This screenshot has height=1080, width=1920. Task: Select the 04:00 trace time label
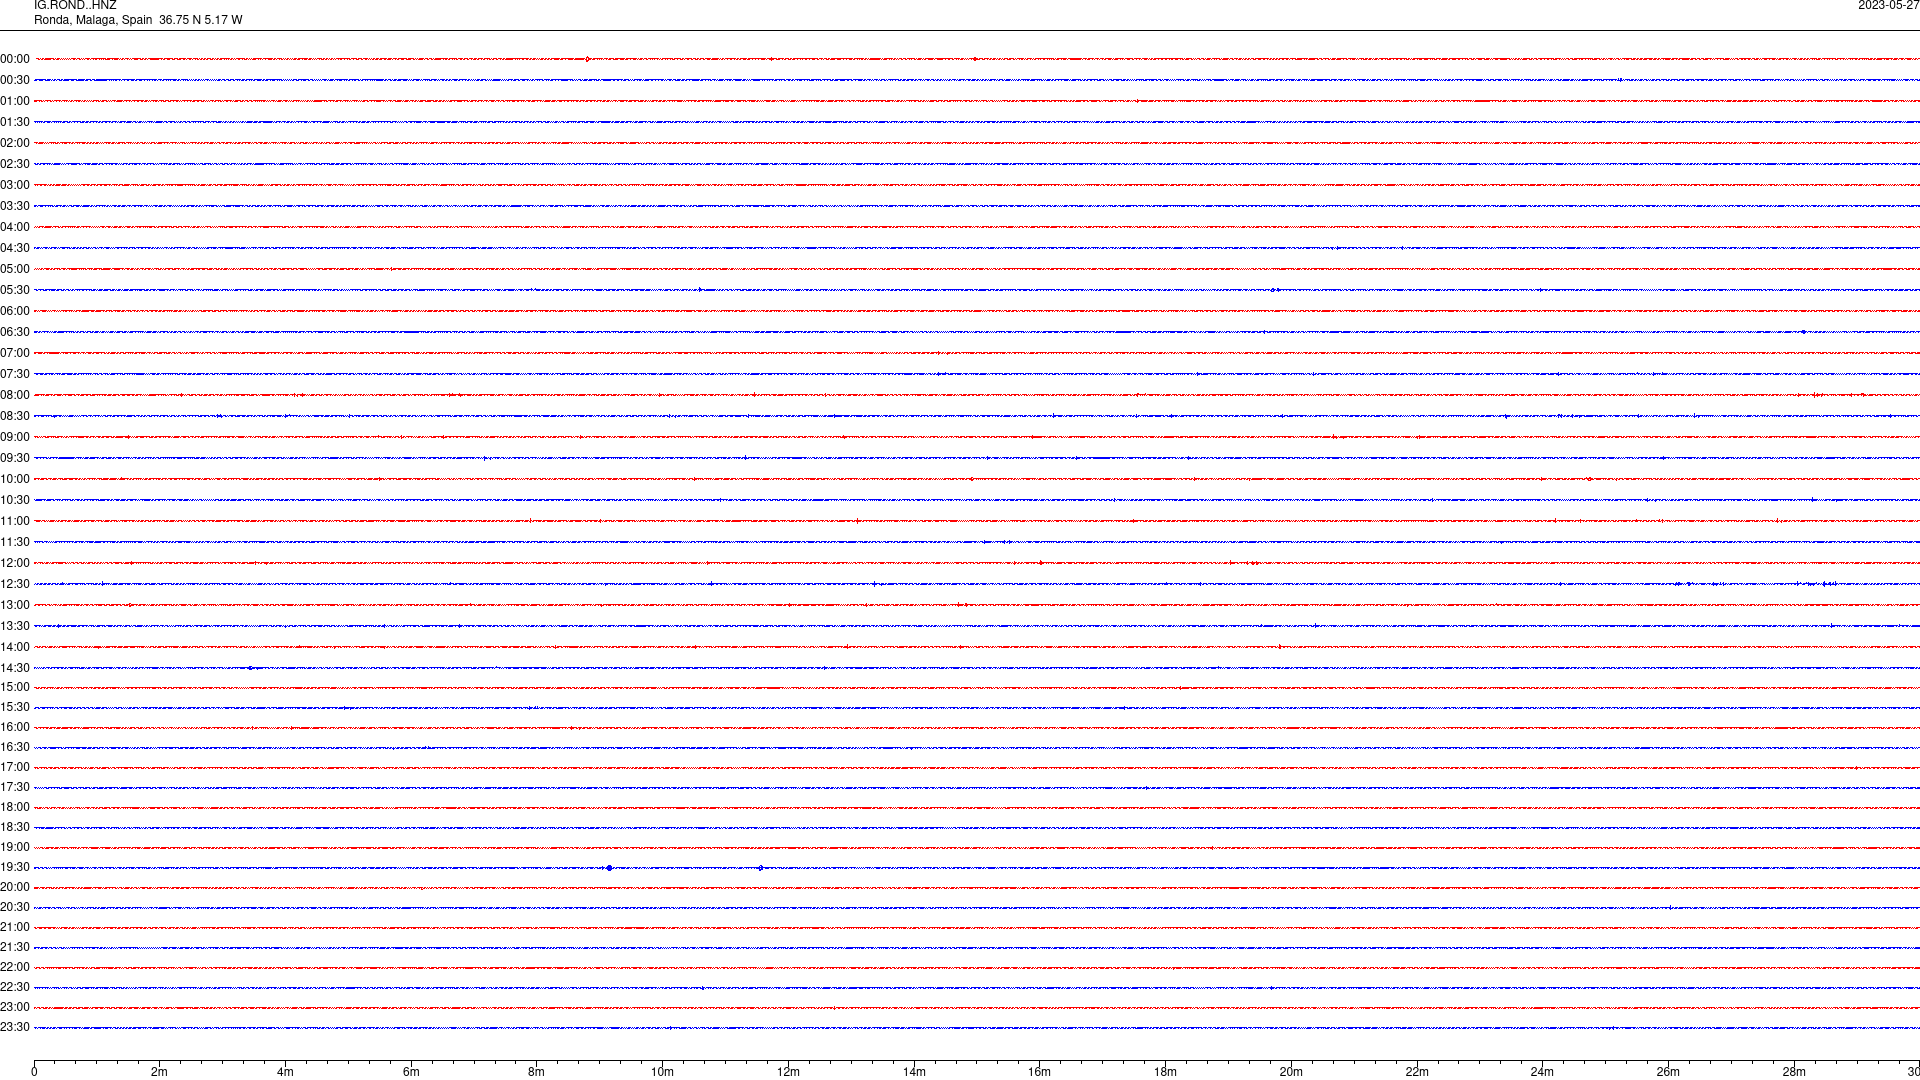(15, 227)
